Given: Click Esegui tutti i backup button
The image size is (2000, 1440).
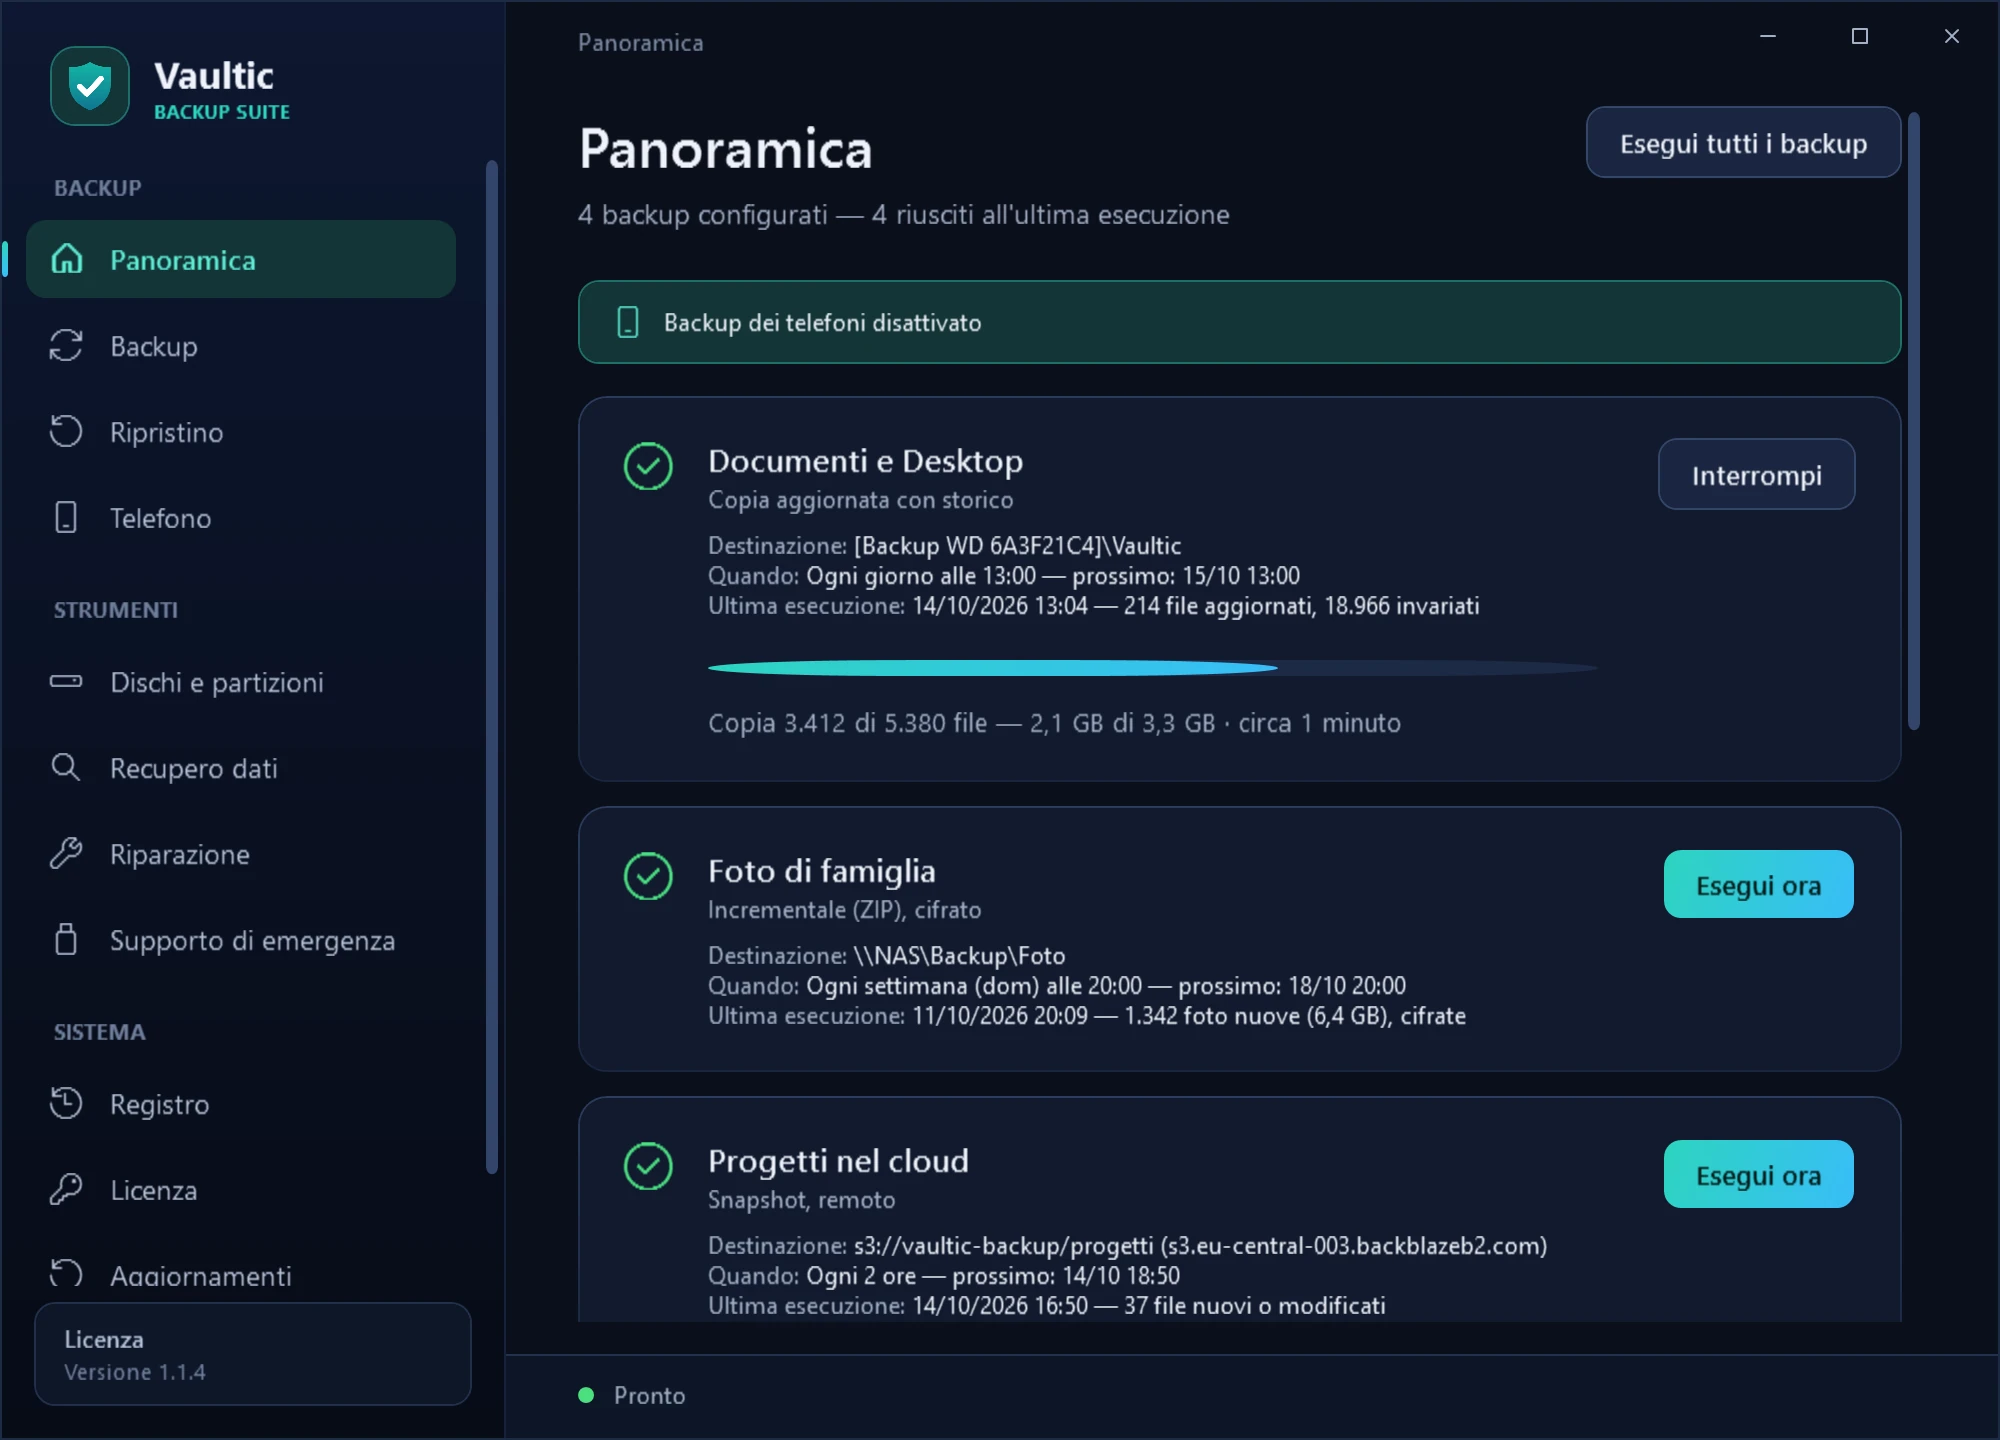Looking at the screenshot, I should coord(1743,143).
